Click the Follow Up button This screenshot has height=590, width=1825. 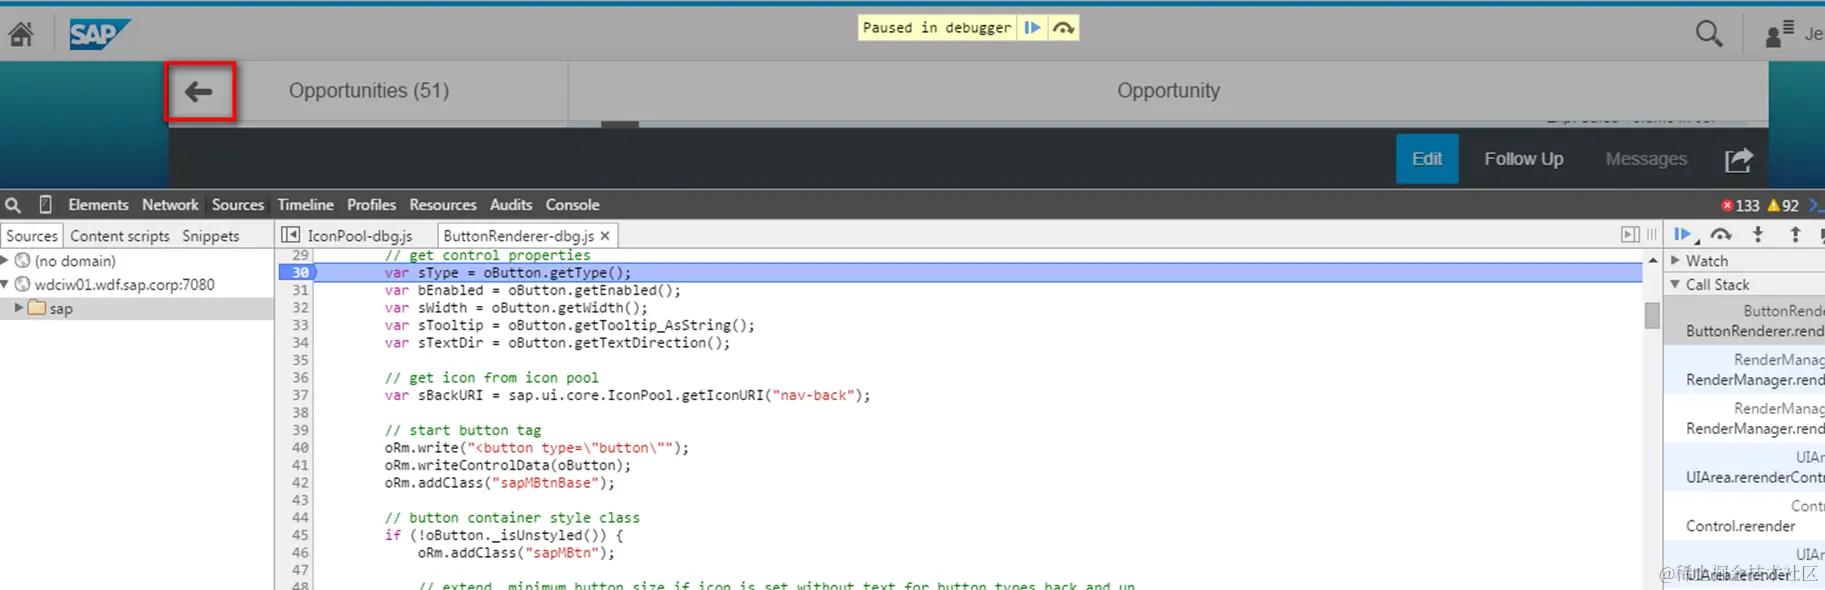tap(1523, 159)
